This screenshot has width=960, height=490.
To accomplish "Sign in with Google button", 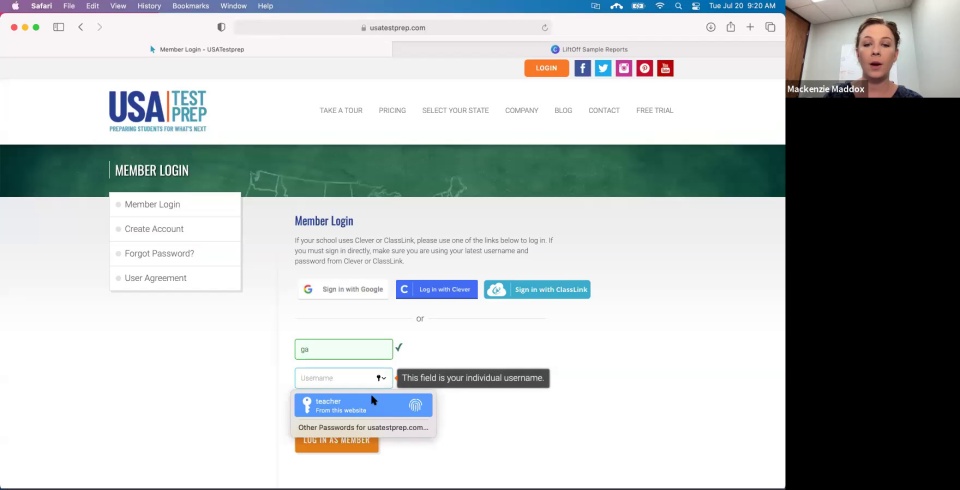I will 344,289.
